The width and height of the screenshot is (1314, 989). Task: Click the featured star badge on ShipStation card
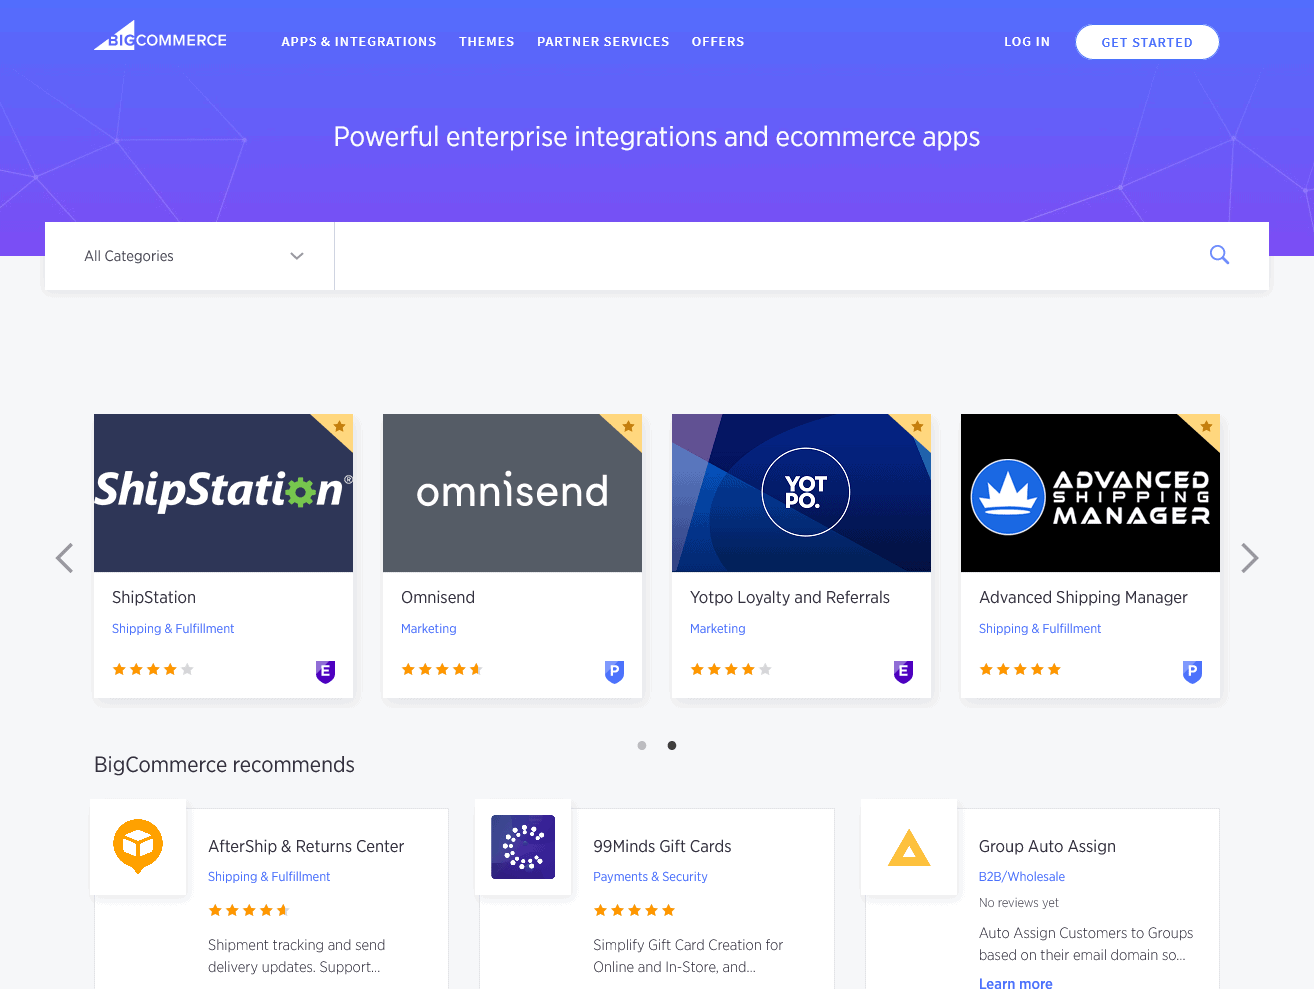[x=340, y=426]
